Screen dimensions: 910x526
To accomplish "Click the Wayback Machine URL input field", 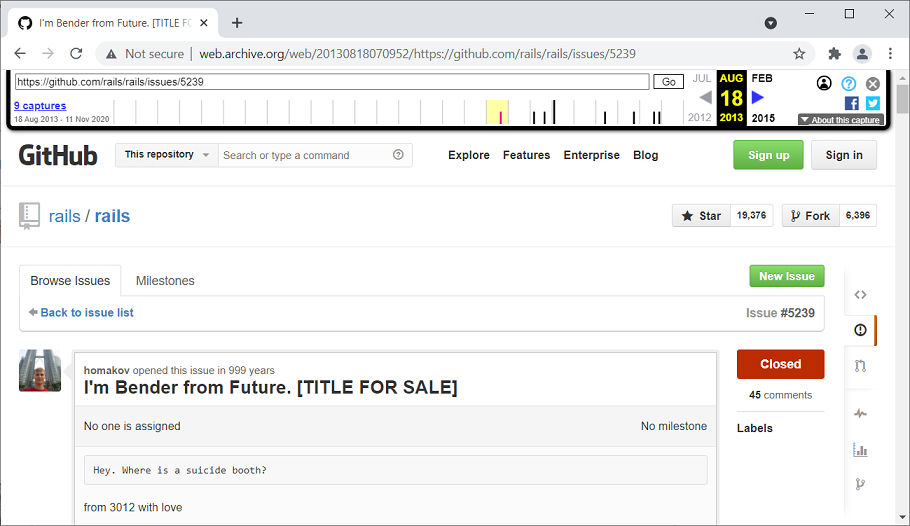I will coord(332,82).
